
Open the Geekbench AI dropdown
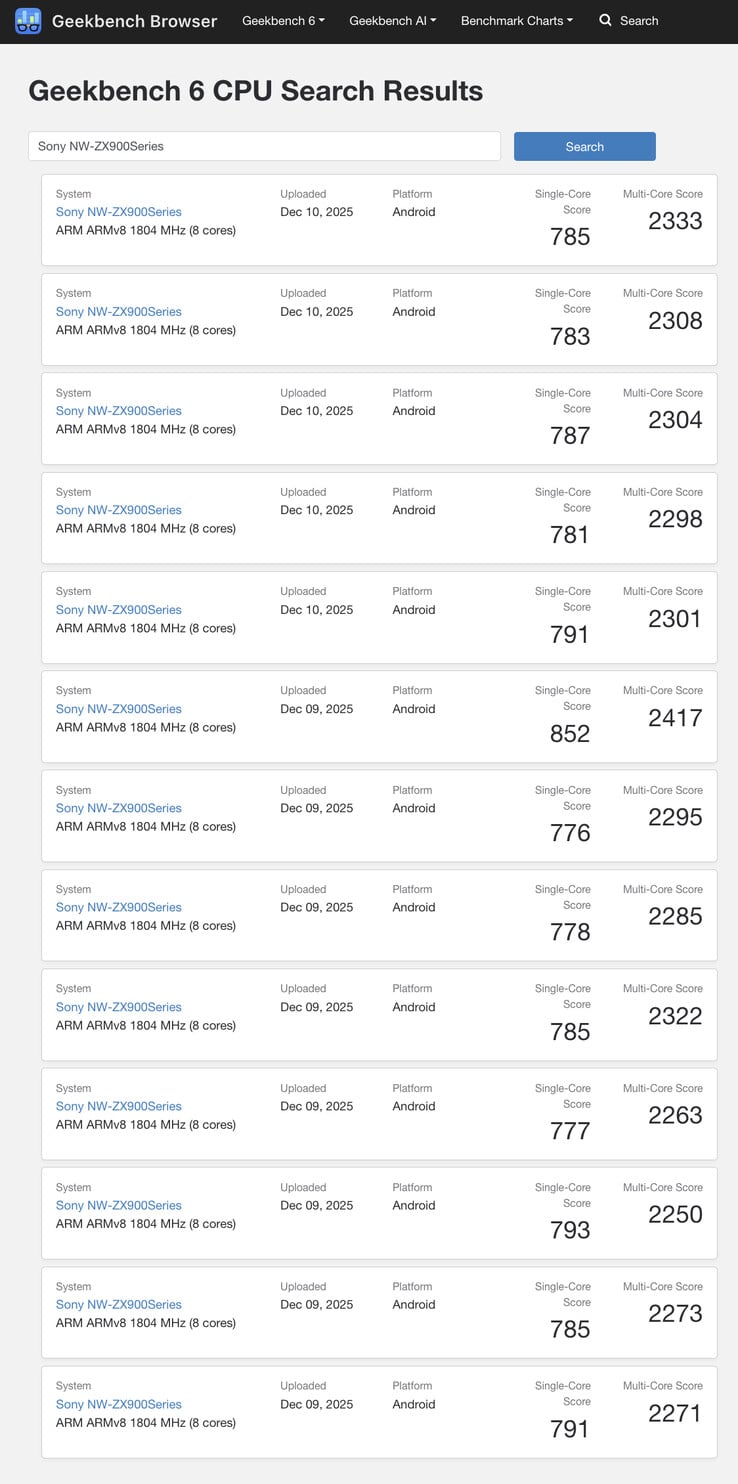[x=392, y=20]
